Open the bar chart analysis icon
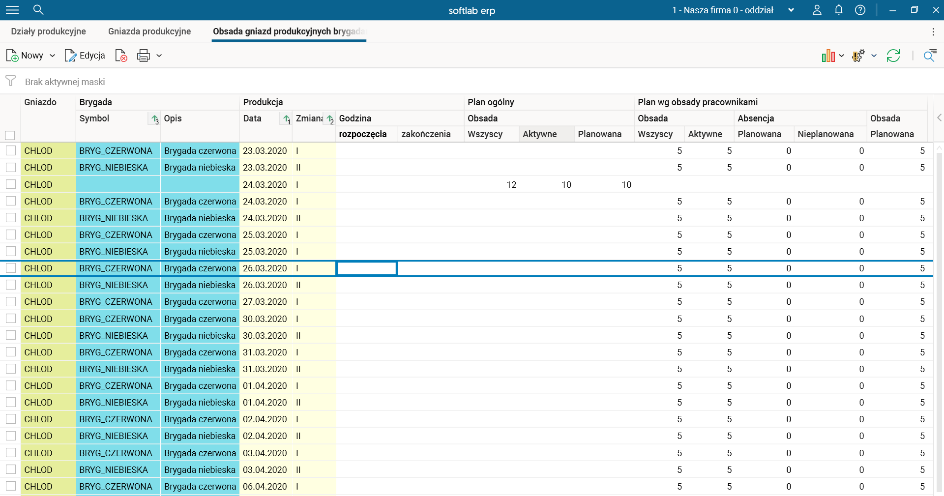 click(x=828, y=56)
